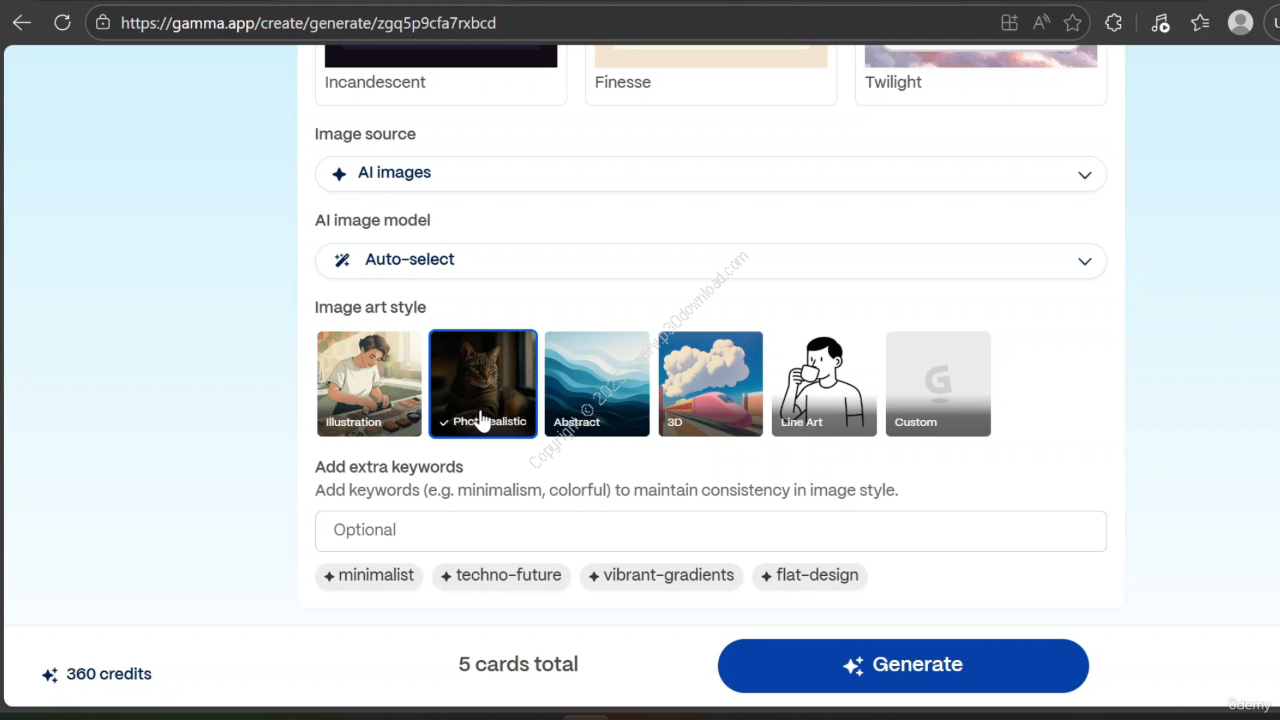Screen dimensions: 1280x720
Task: Pick the Line Art image style
Action: click(824, 384)
